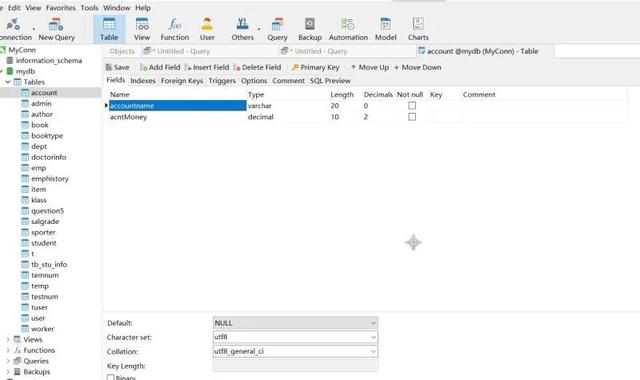
Task: Click Delete Field button
Action: click(x=257, y=67)
